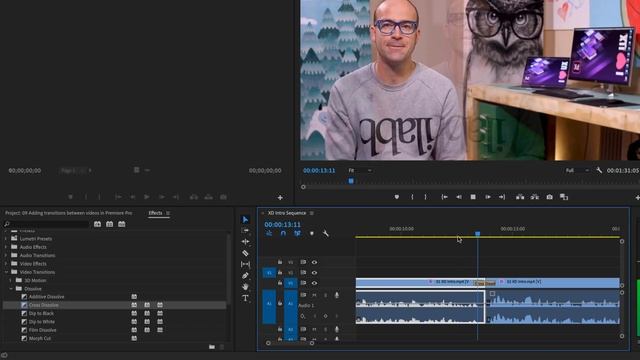Toggle V1 source patching on V2 row

click(269, 273)
